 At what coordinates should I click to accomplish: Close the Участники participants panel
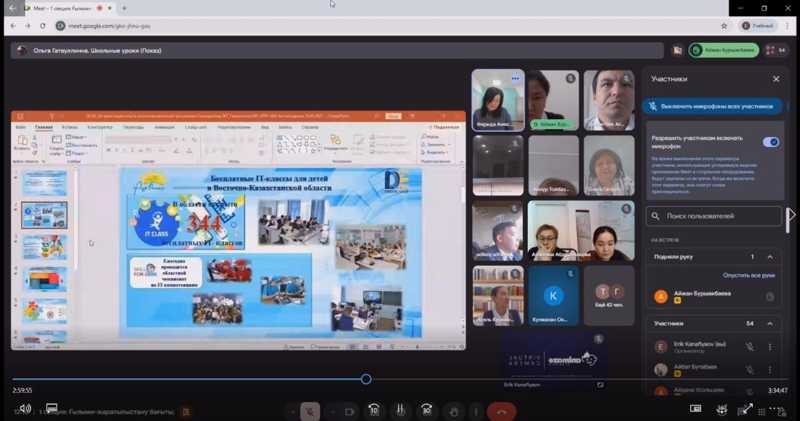click(776, 78)
